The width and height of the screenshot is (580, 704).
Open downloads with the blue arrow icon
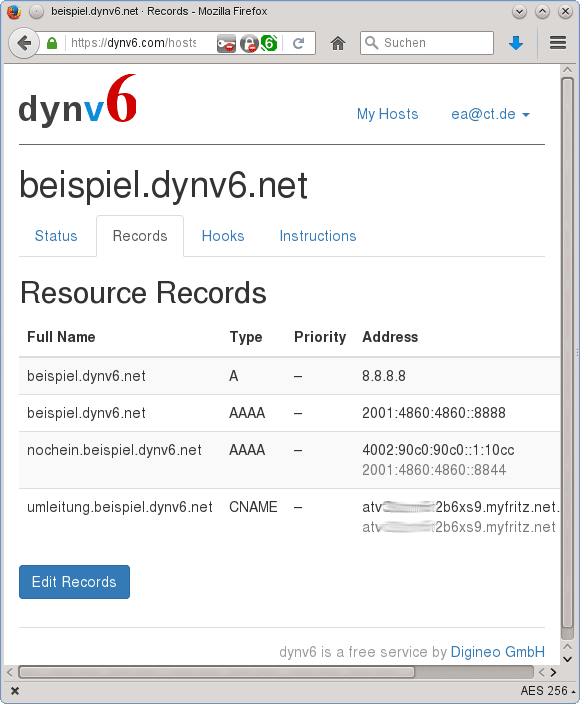tap(516, 43)
